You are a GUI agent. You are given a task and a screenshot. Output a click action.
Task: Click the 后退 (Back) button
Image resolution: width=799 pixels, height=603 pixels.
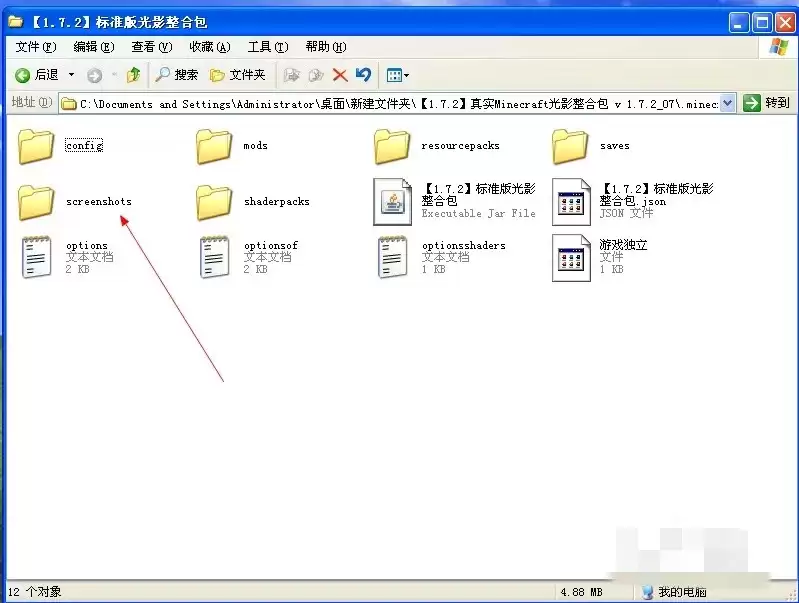tap(37, 75)
